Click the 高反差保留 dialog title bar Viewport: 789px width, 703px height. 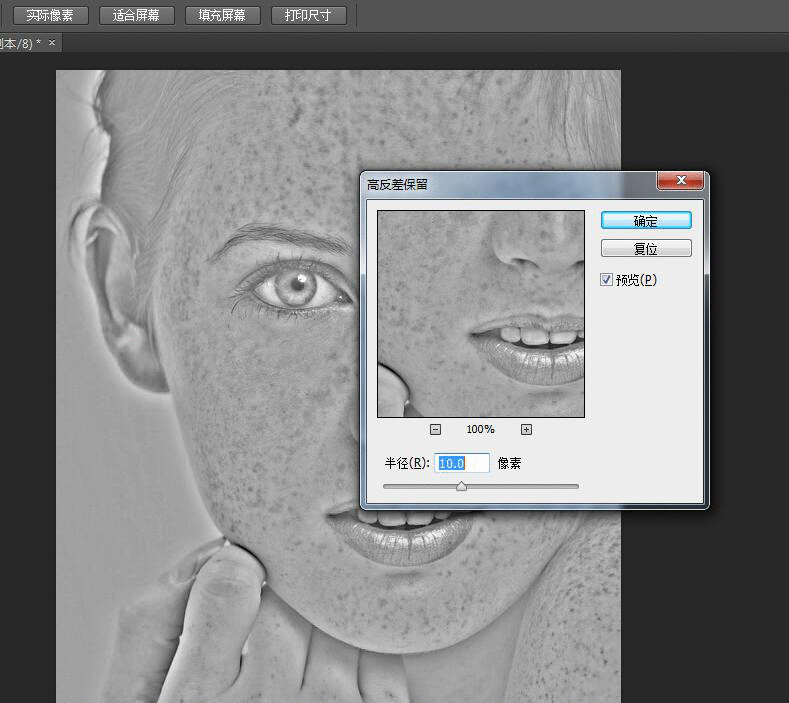(x=500, y=183)
